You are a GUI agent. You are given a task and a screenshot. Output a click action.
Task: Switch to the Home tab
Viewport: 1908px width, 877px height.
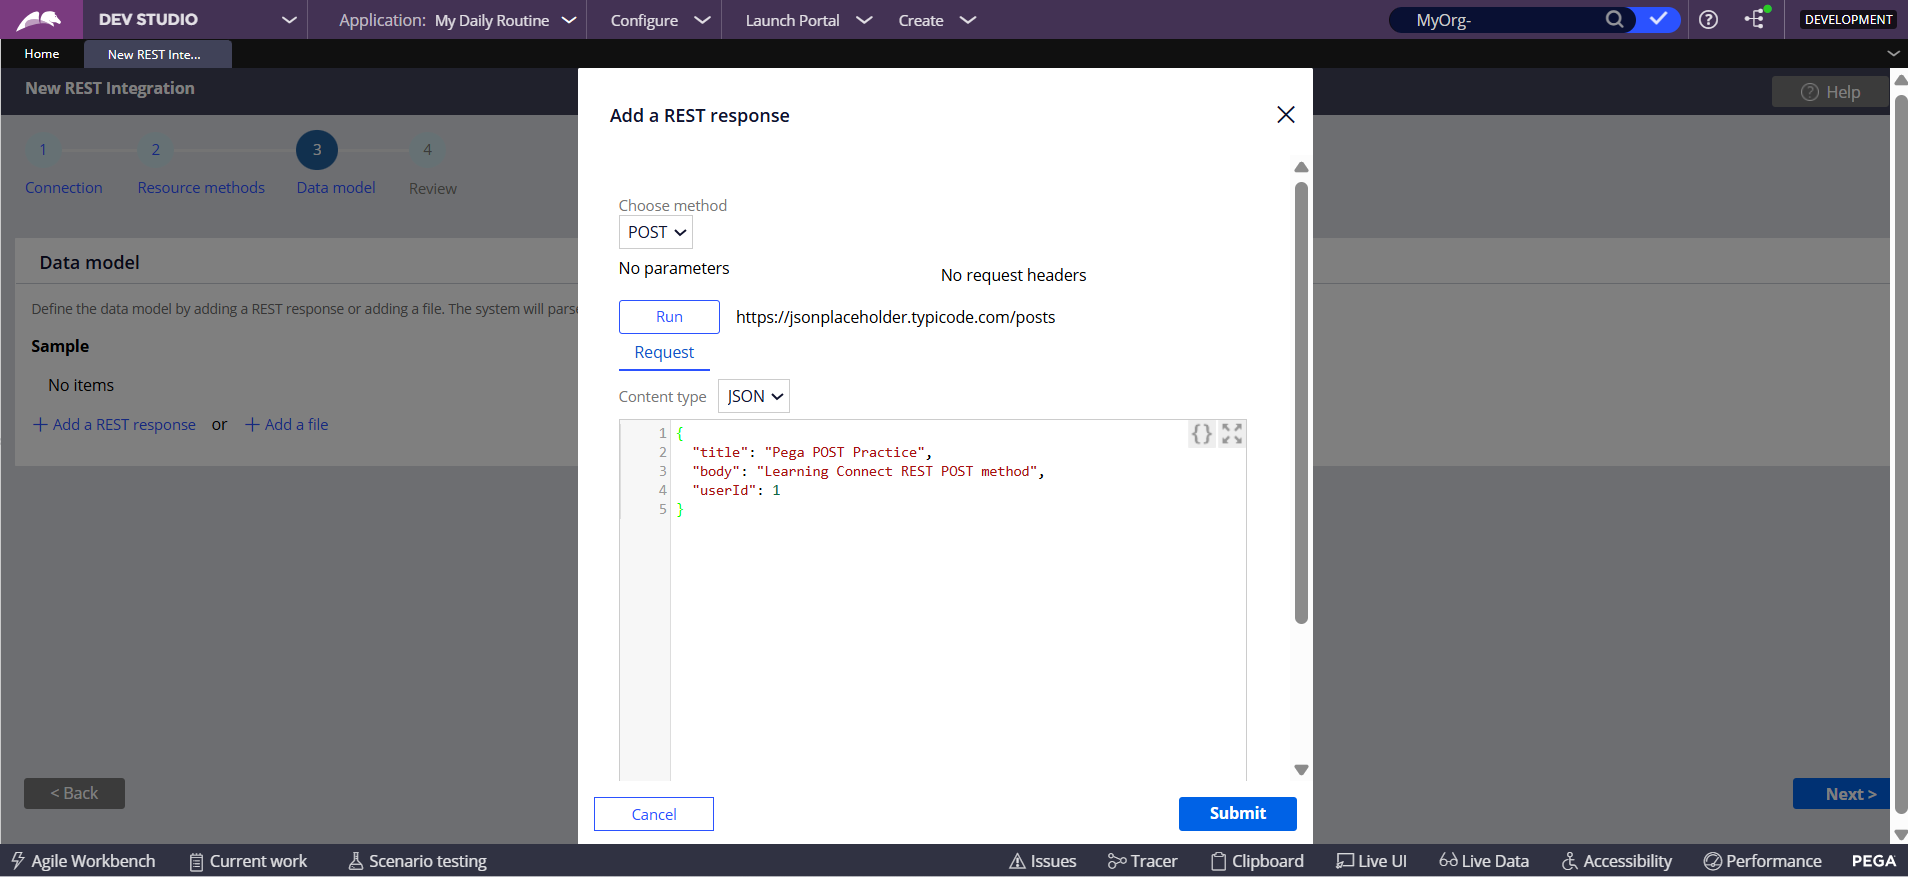point(42,54)
